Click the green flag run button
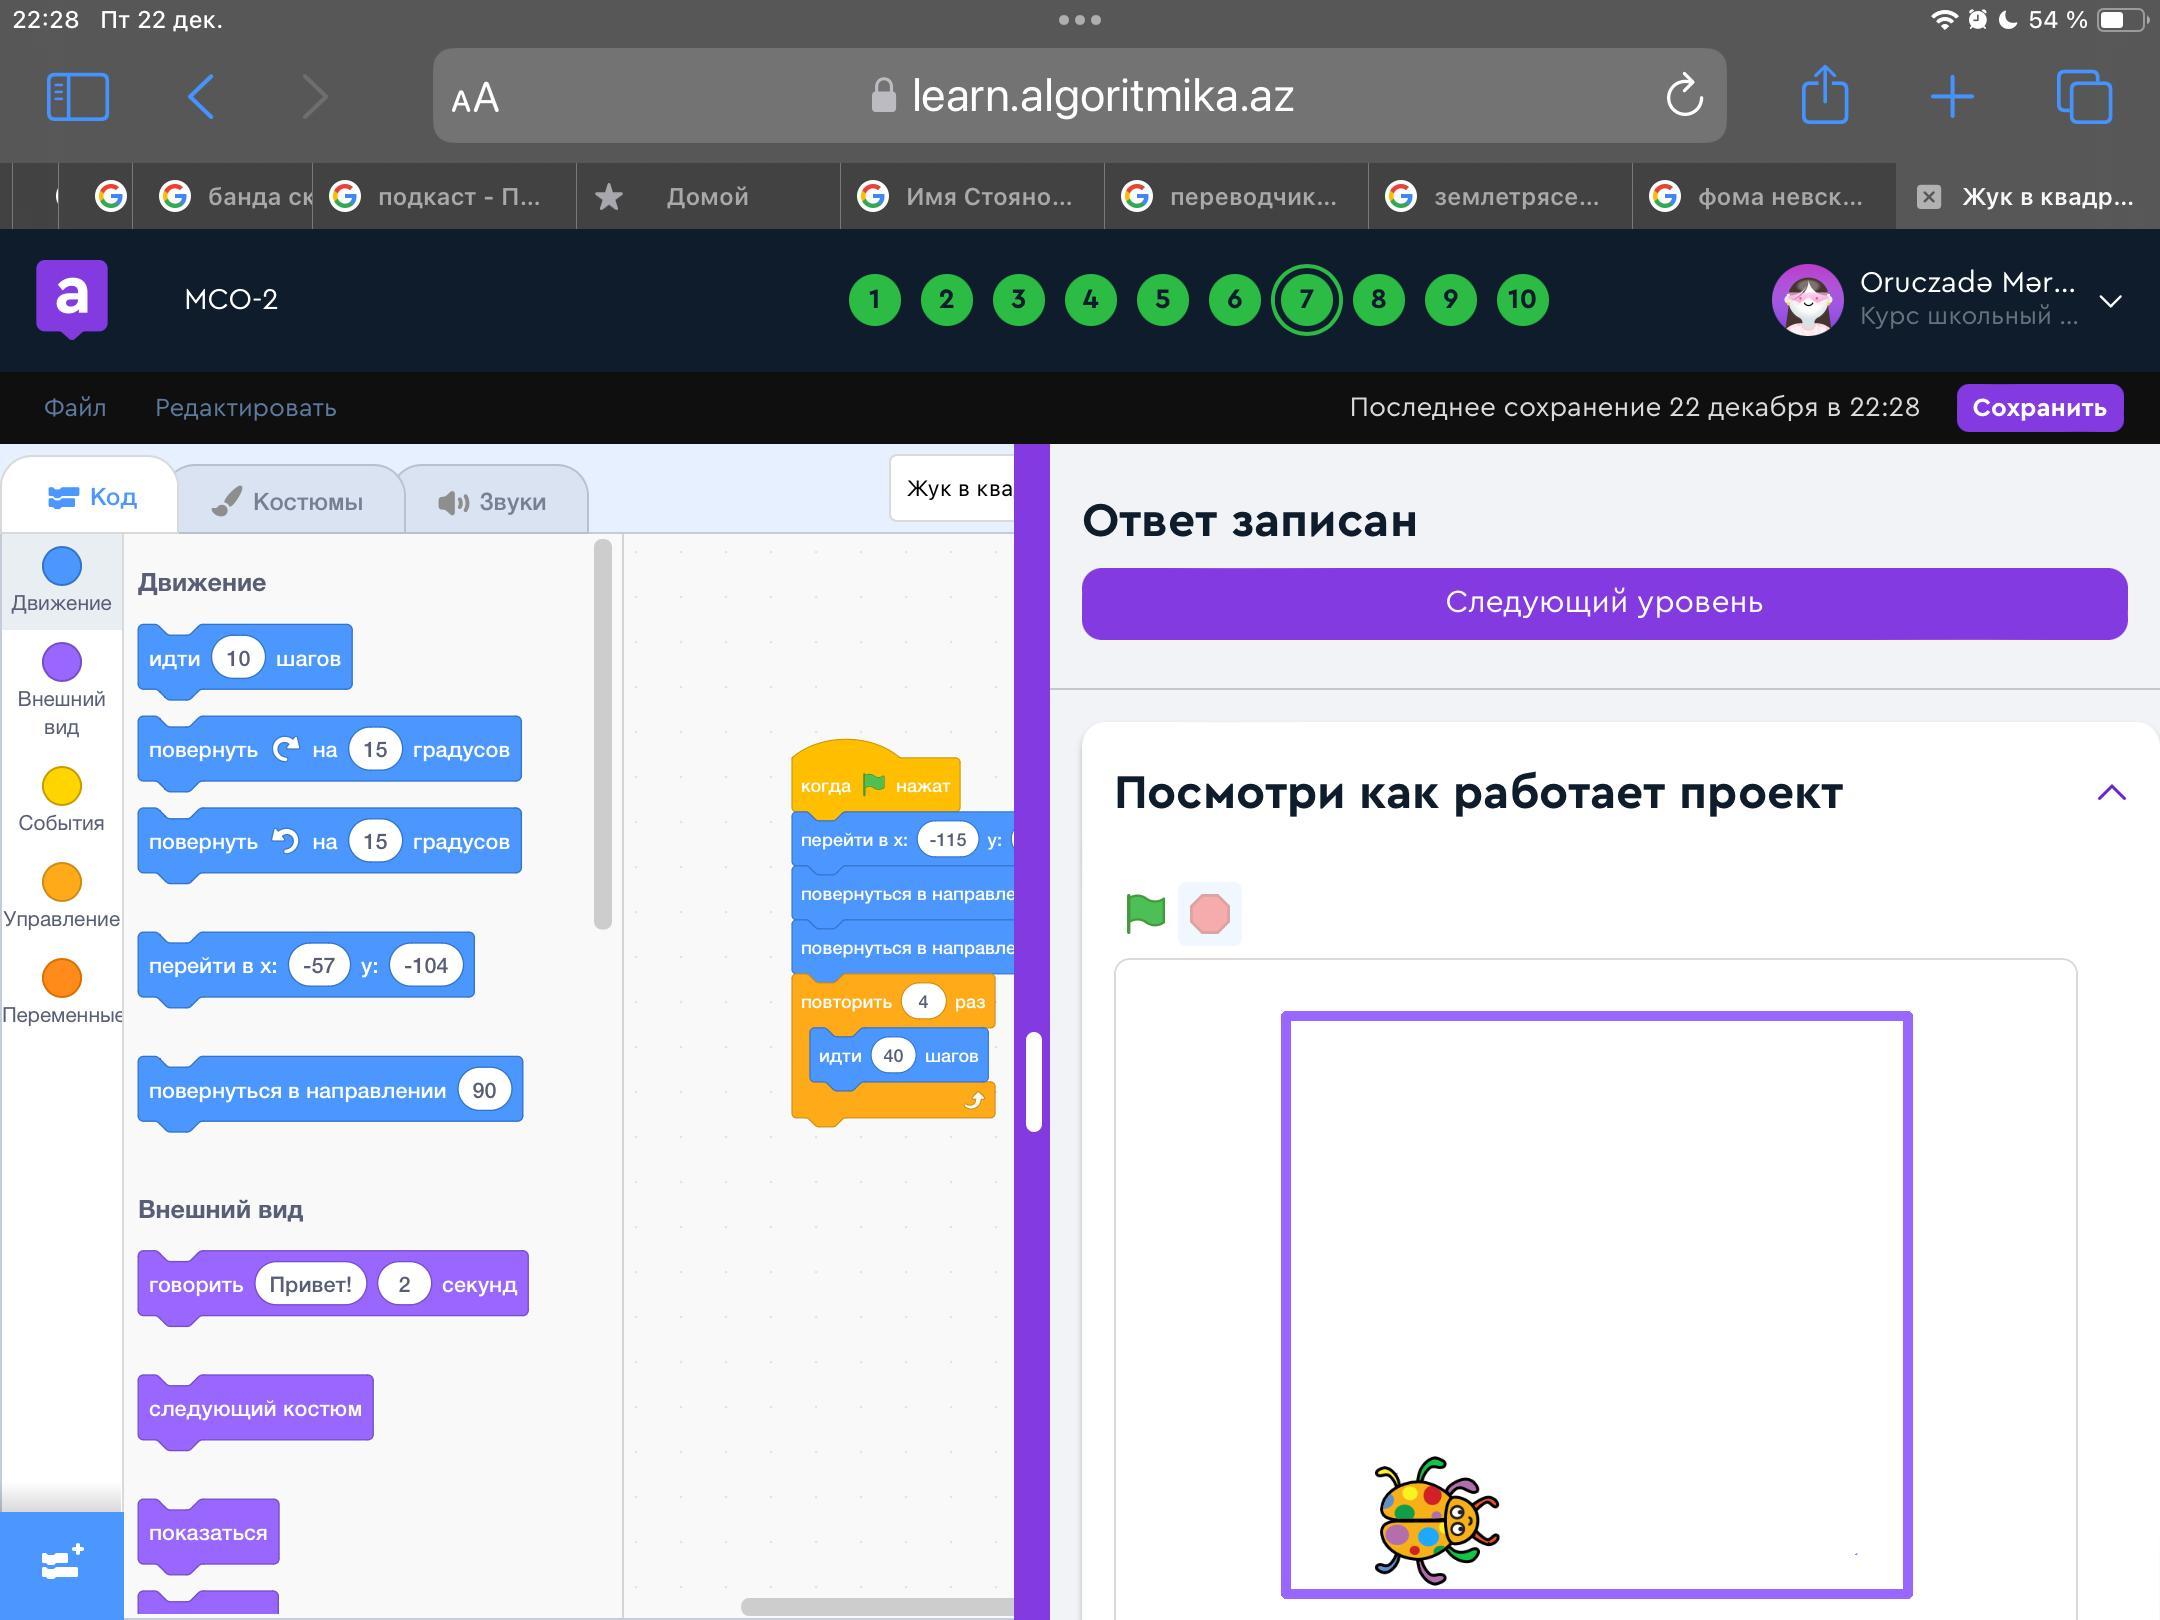This screenshot has height=1620, width=2160. point(1145,913)
